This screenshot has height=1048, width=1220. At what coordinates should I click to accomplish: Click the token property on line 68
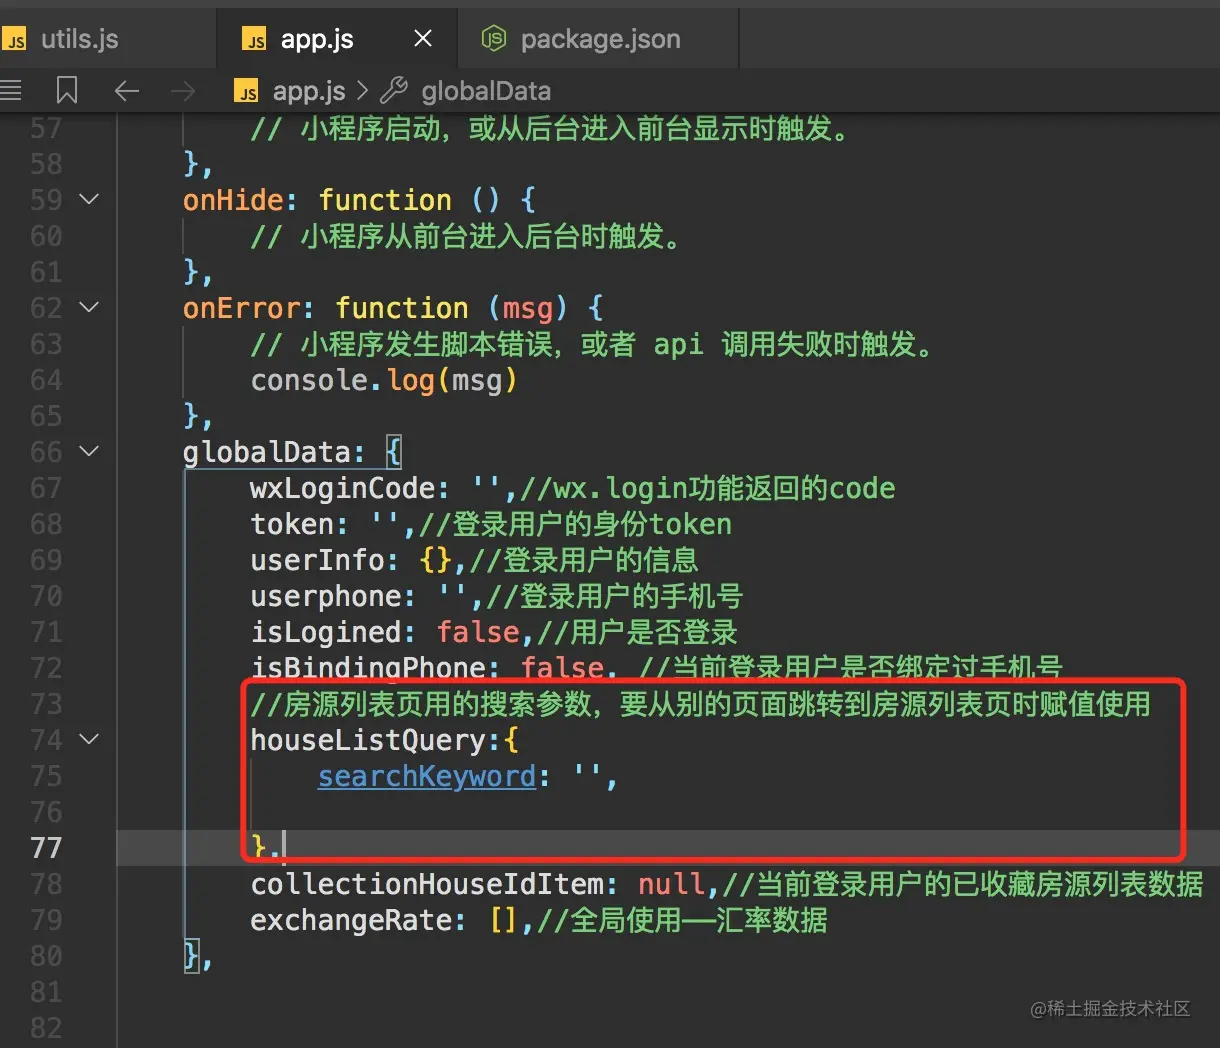(292, 524)
